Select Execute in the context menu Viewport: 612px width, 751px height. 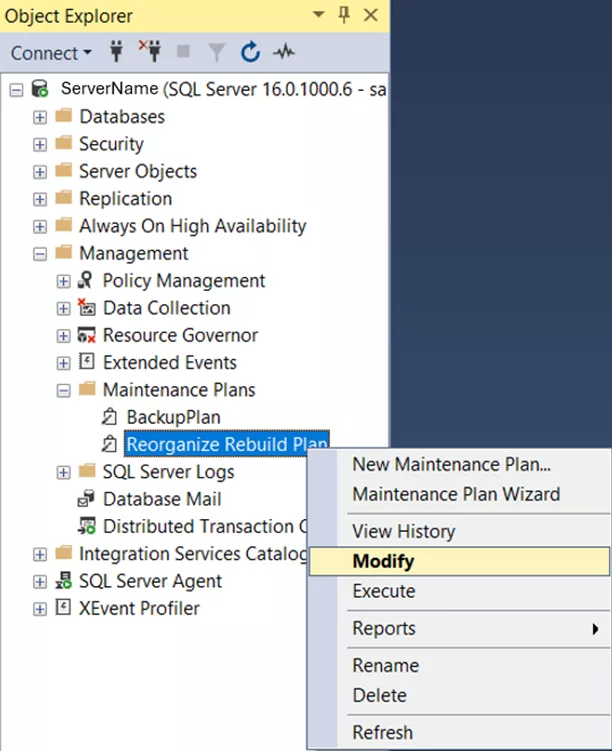click(459, 591)
